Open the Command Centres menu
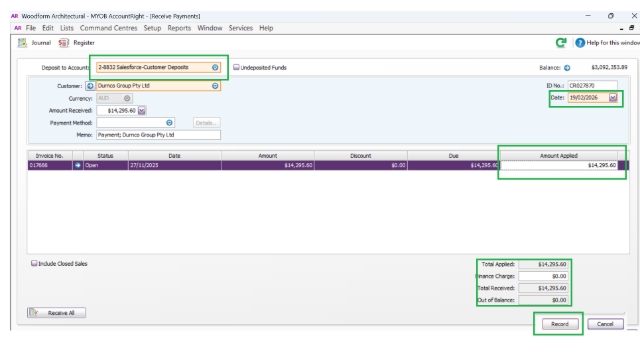640x360 pixels. [x=109, y=28]
